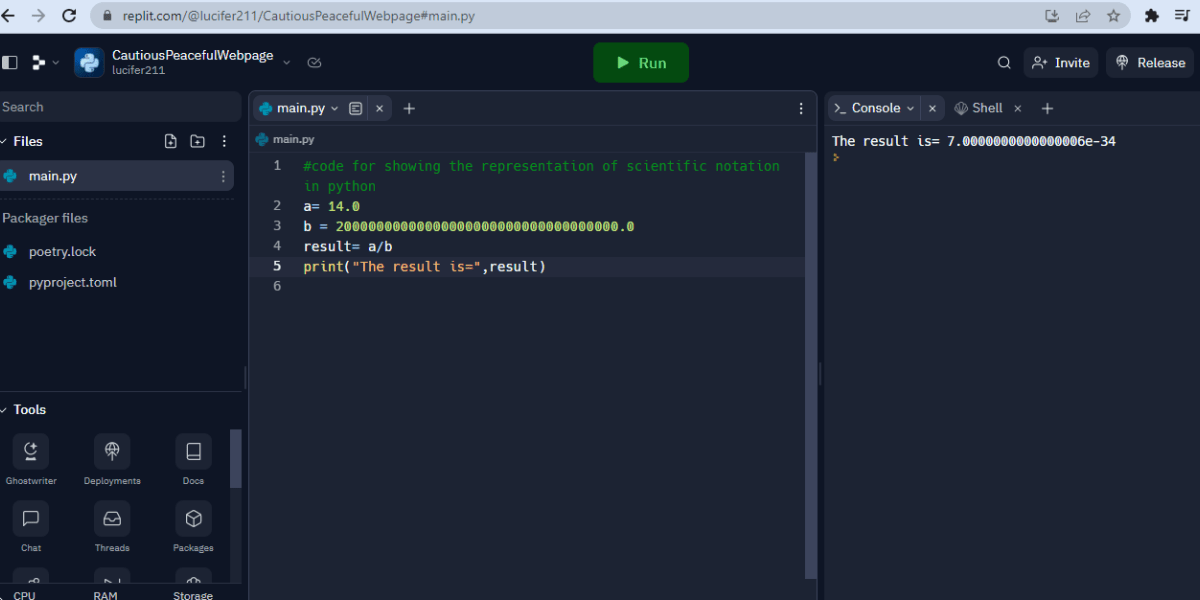Create a new folder in Files panel
Viewport: 1200px width, 600px height.
197,141
